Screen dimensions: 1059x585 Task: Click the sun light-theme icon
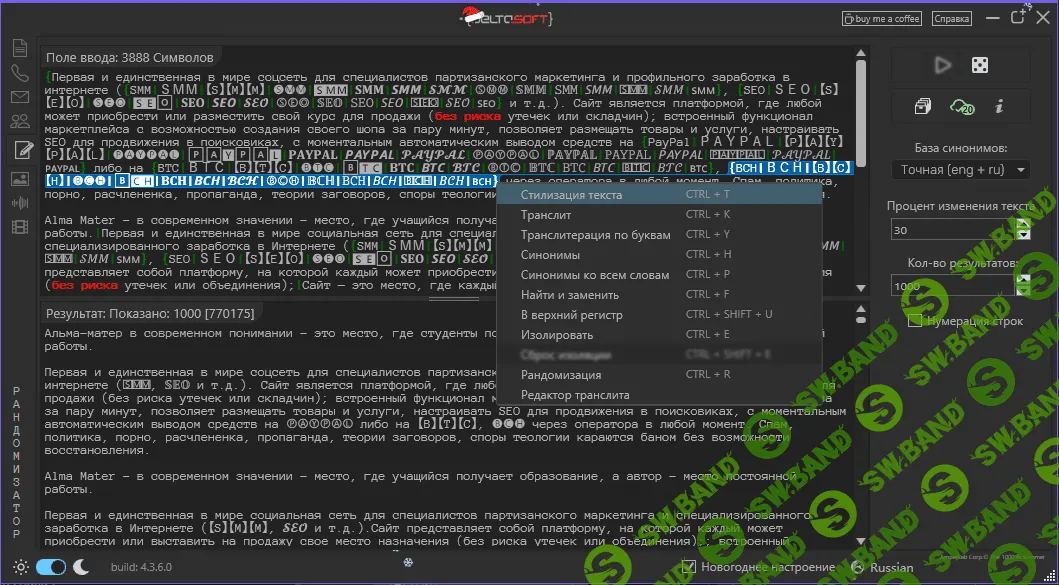(x=21, y=567)
